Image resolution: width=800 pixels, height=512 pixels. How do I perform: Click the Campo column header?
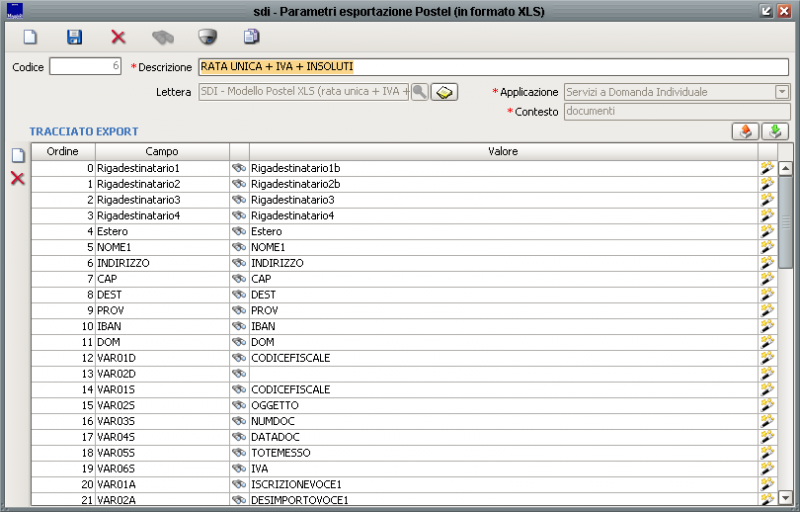point(162,151)
